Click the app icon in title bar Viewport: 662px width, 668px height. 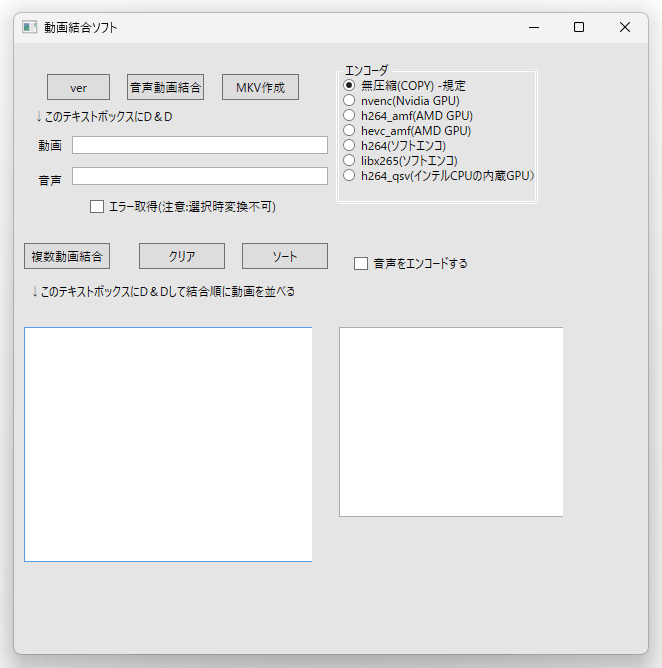tap(30, 27)
